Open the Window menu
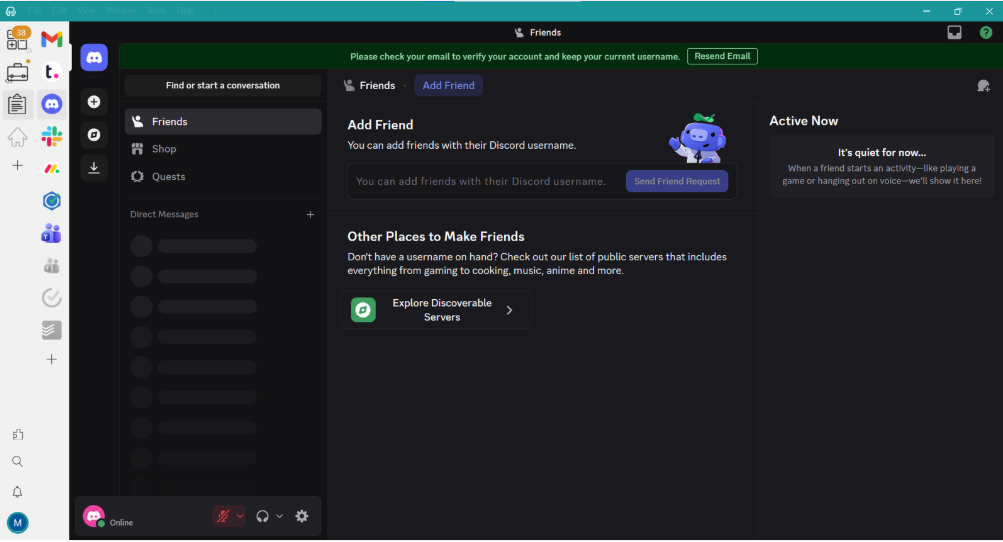Viewport: 1003px width, 542px height. click(120, 11)
